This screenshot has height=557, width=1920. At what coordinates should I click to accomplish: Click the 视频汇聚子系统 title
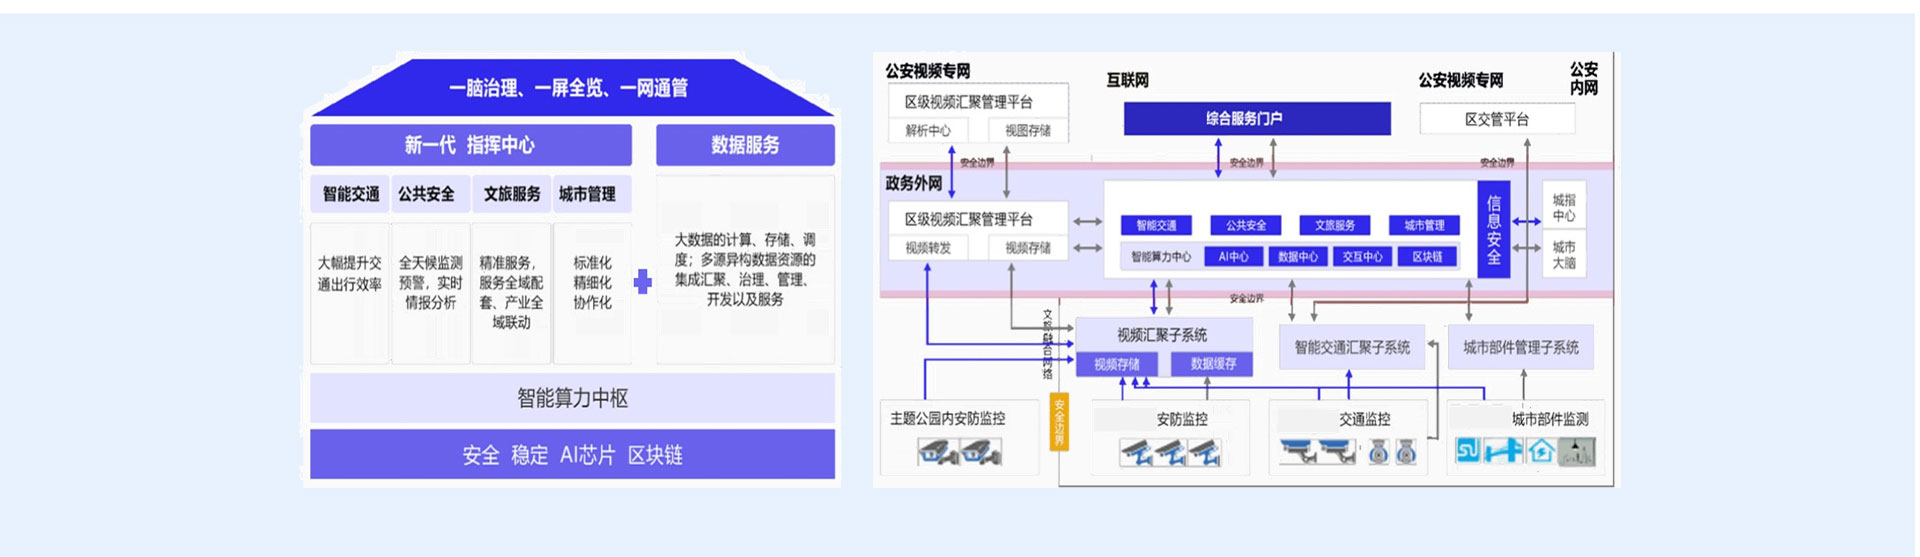coord(1162,335)
